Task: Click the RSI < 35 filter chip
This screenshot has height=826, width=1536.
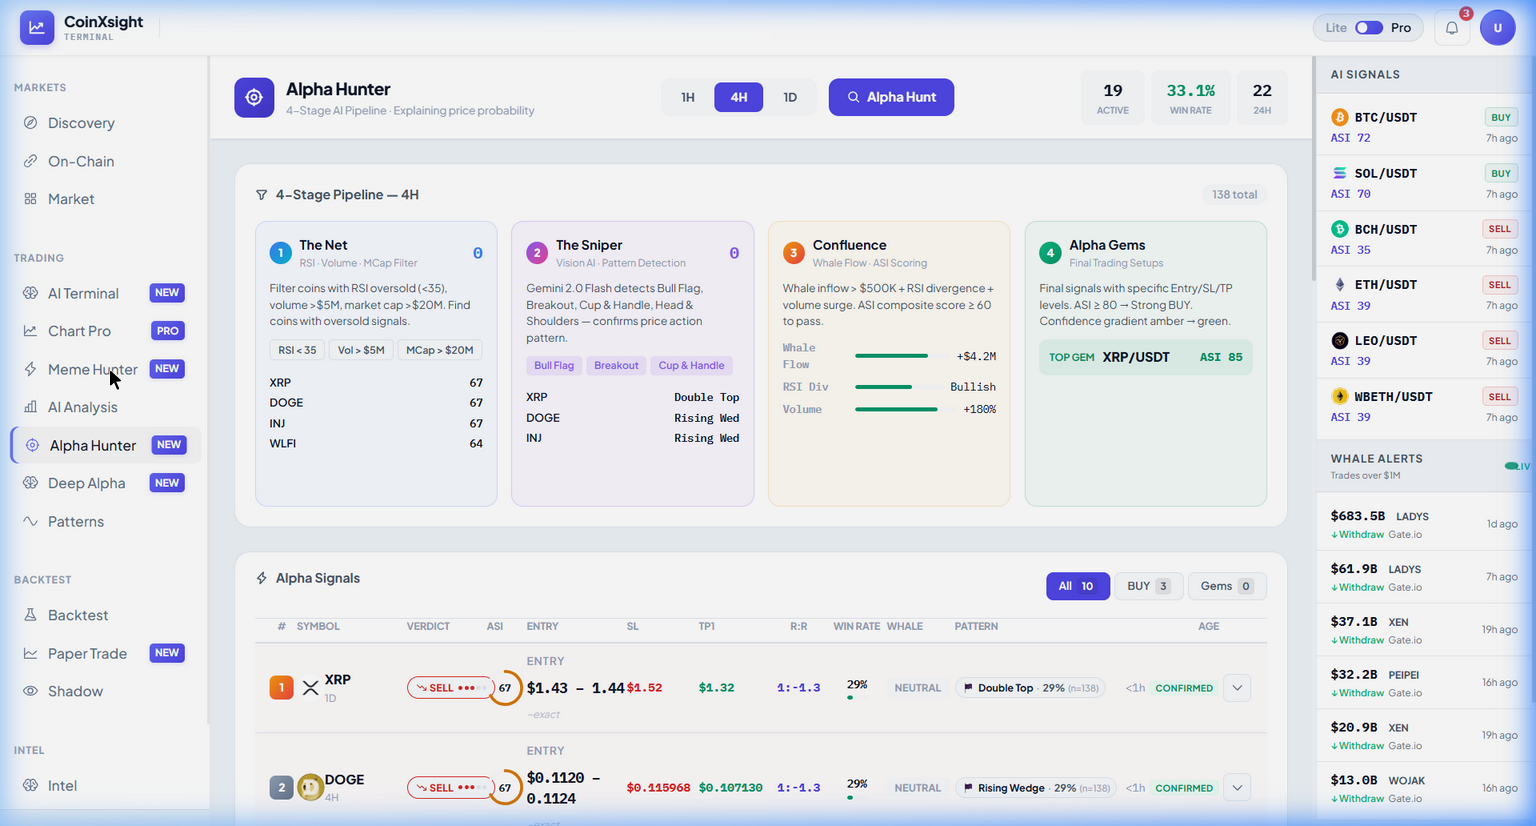Action: tap(298, 350)
